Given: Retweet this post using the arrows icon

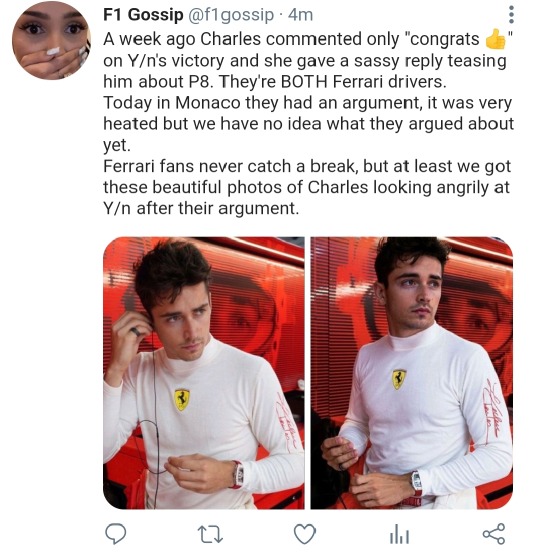Looking at the screenshot, I should pos(210,534).
